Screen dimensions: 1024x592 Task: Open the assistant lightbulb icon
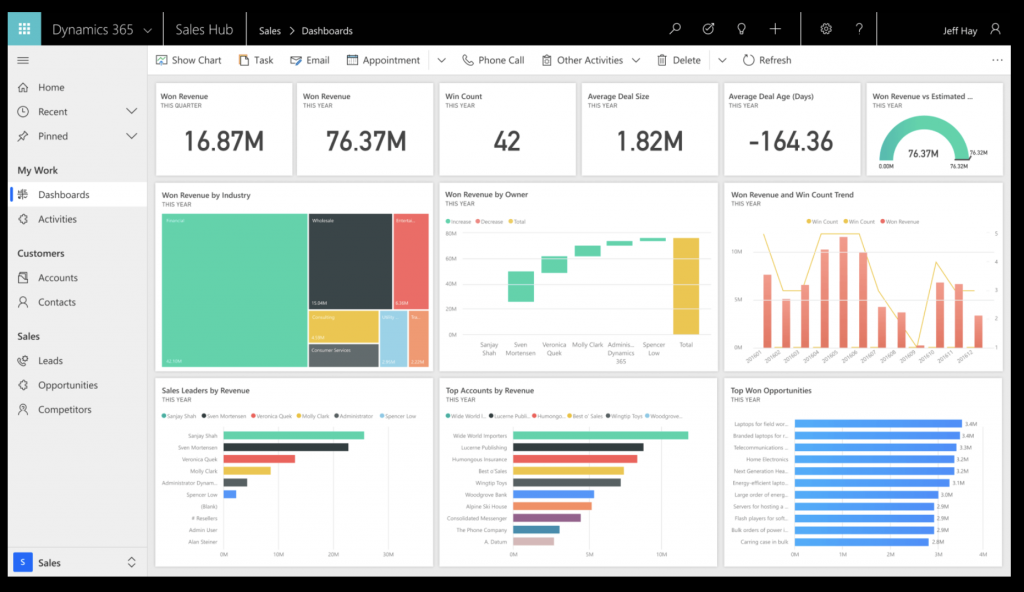(741, 29)
